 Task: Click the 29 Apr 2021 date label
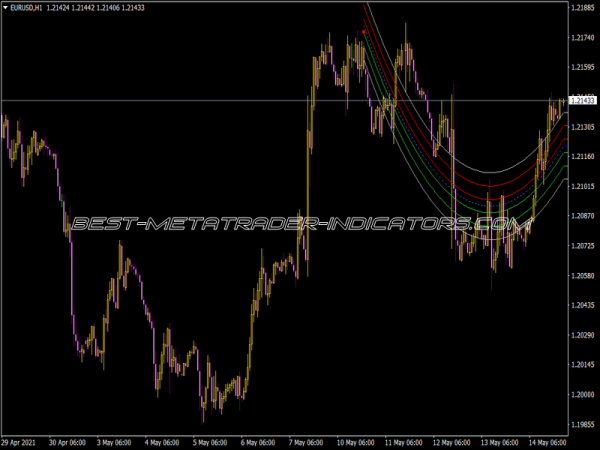[x=22, y=441]
